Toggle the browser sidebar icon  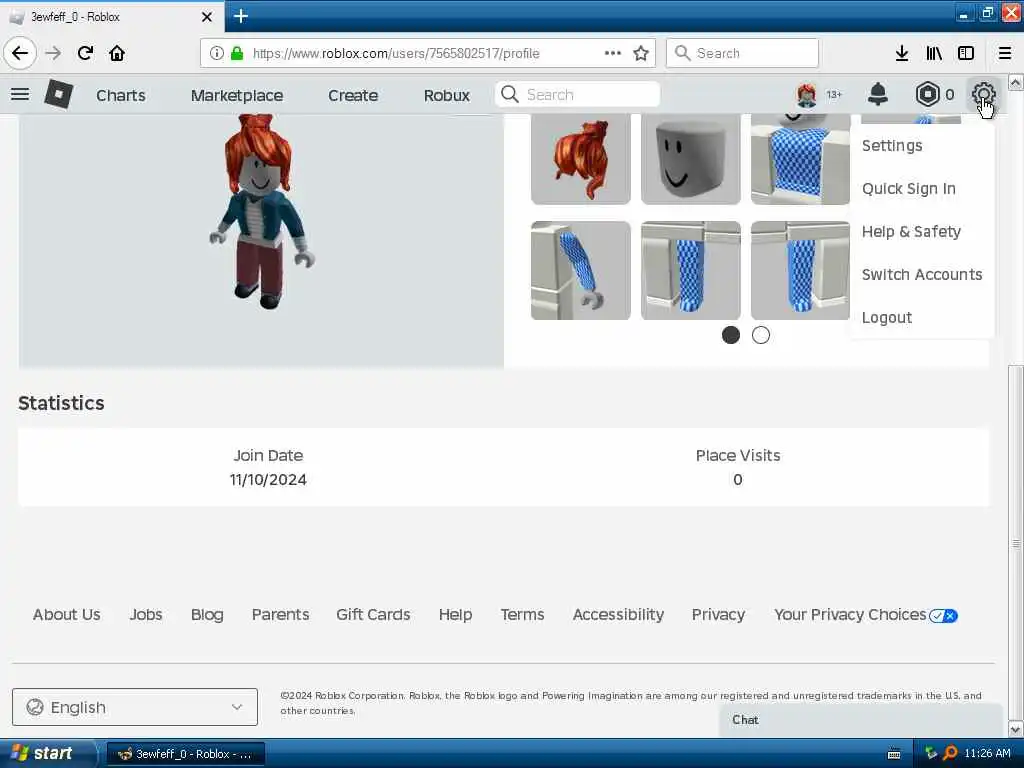click(x=966, y=53)
